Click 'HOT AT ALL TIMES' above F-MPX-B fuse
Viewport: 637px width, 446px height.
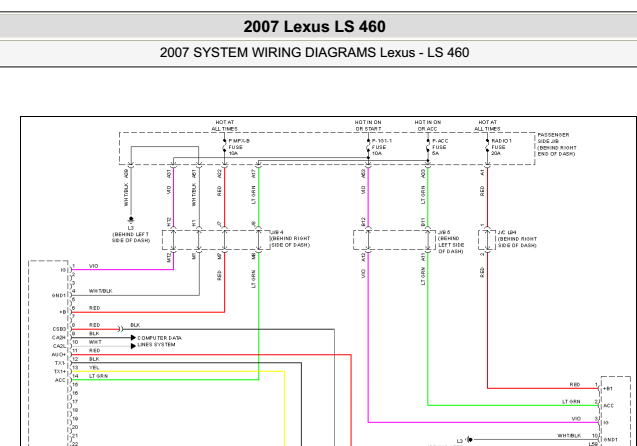point(224,126)
